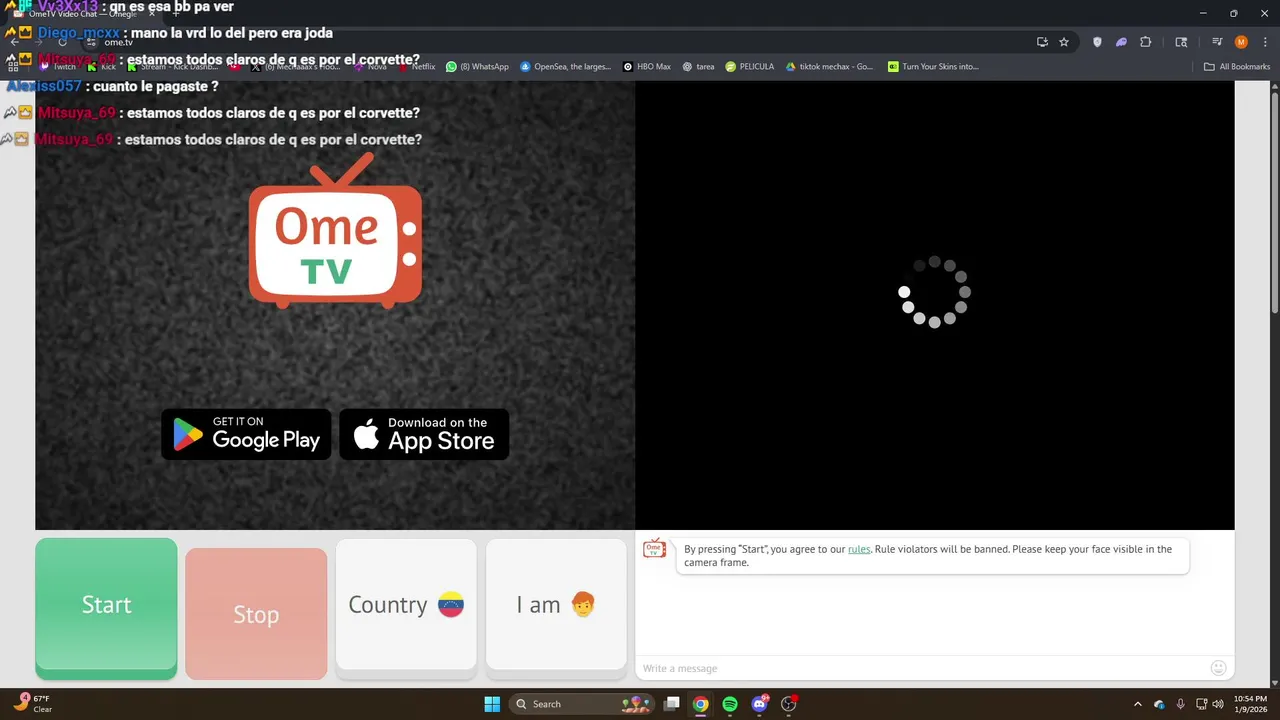Open network settings tray icon
1280x720 pixels.
[x=1200, y=704]
